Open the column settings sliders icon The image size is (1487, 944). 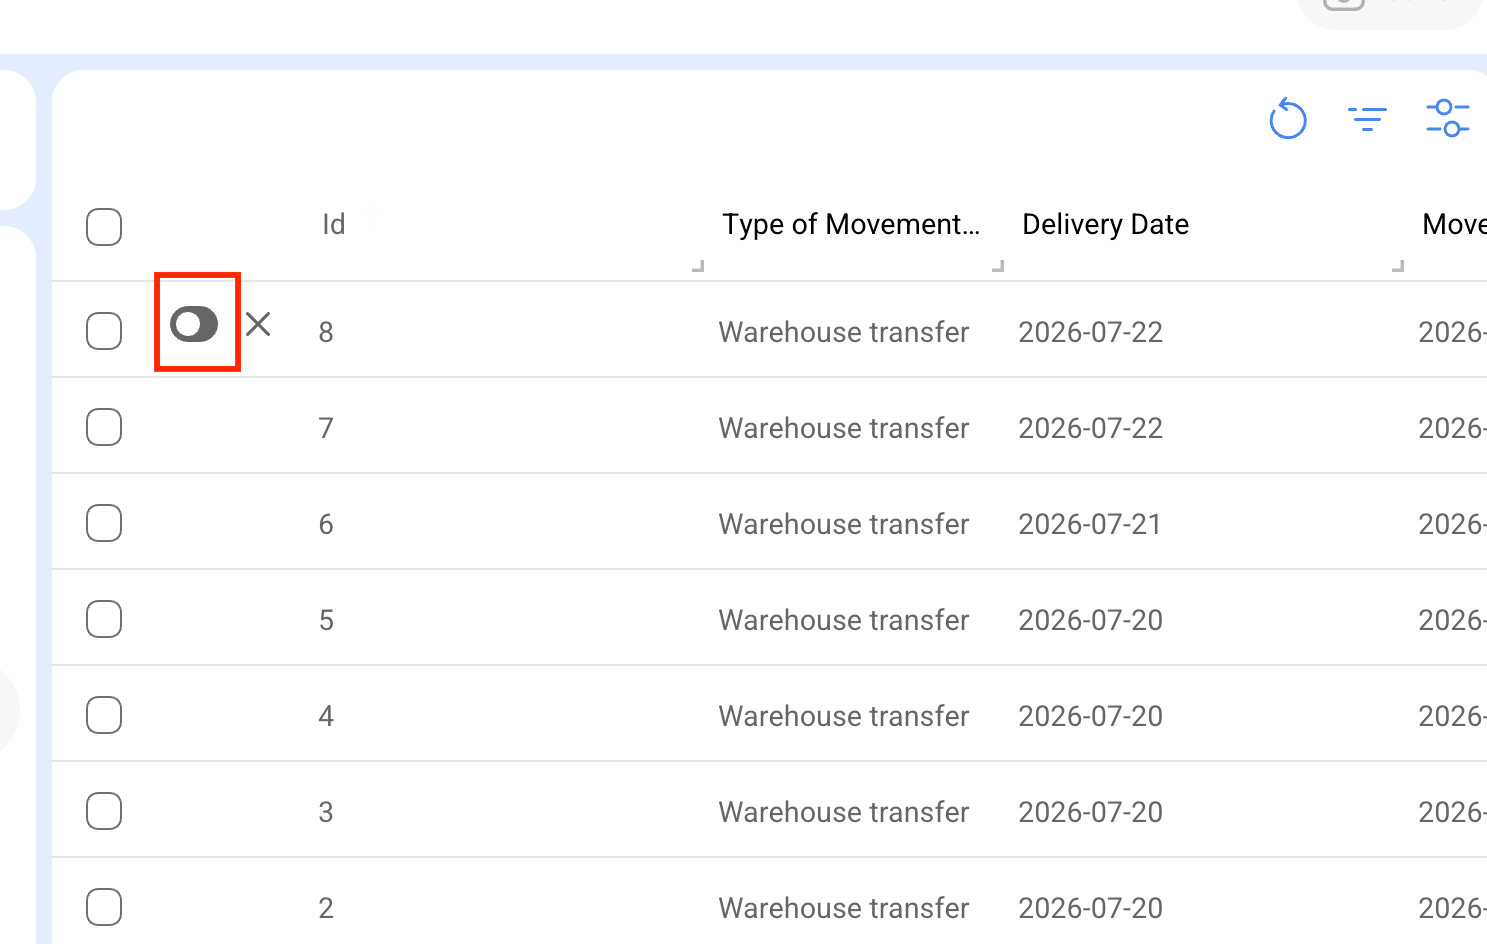click(x=1447, y=118)
